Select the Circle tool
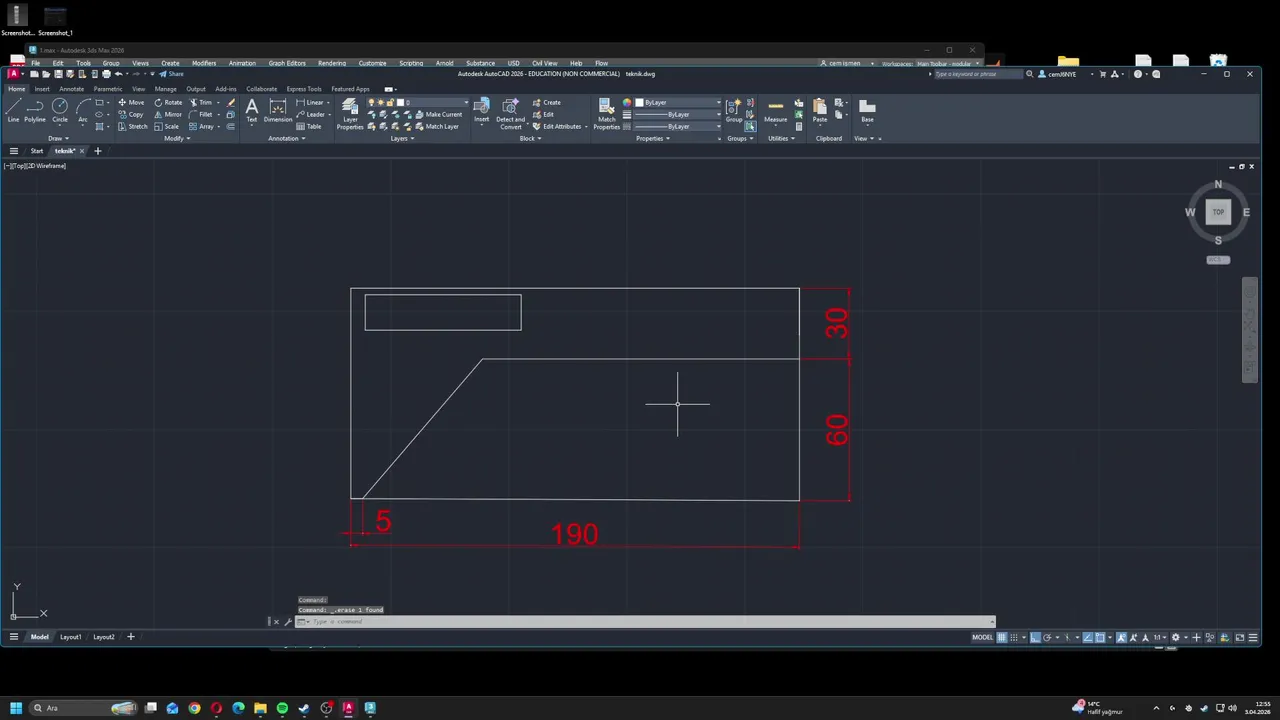 [60, 110]
